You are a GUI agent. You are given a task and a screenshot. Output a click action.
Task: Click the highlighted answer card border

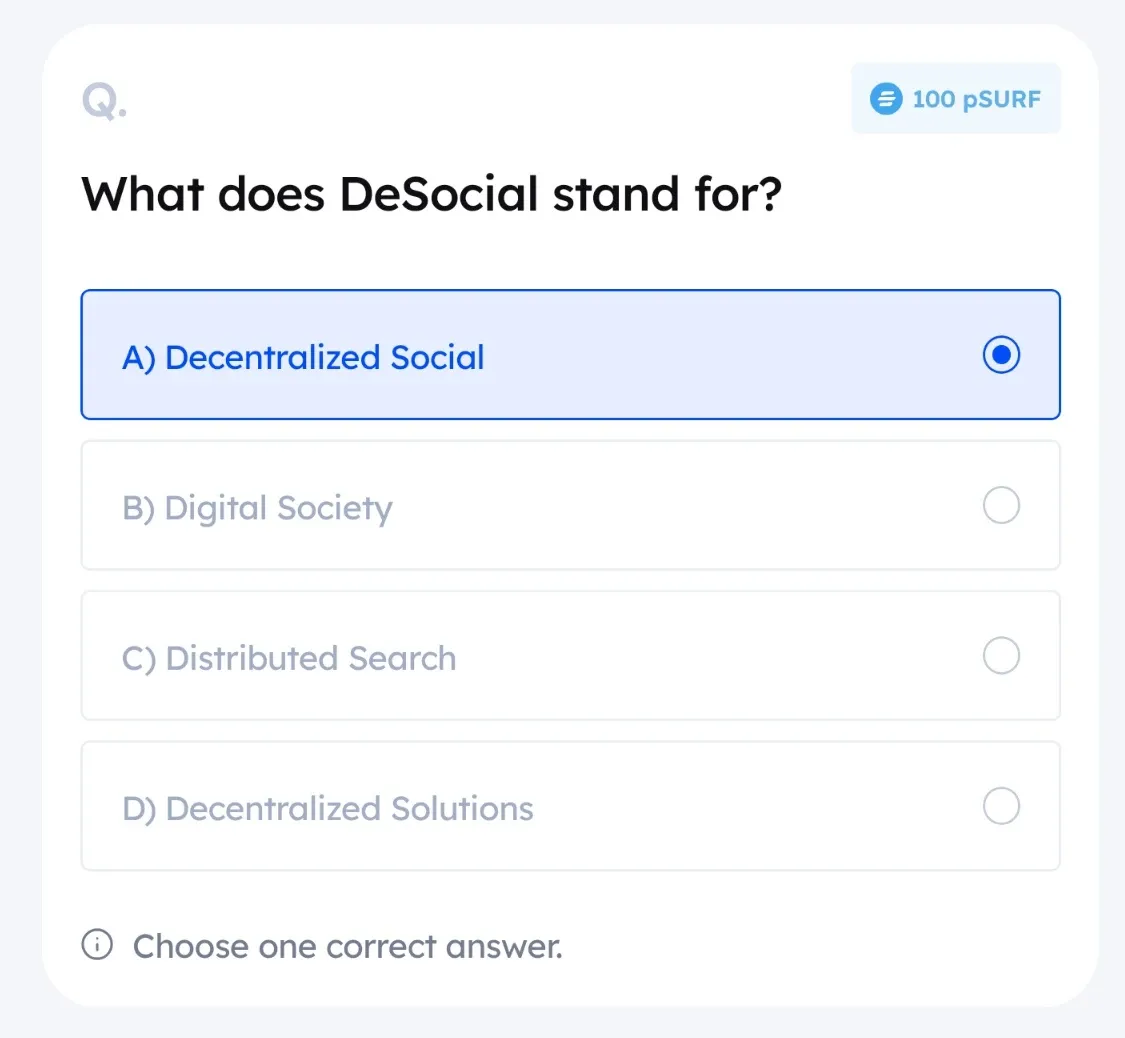click(x=570, y=292)
